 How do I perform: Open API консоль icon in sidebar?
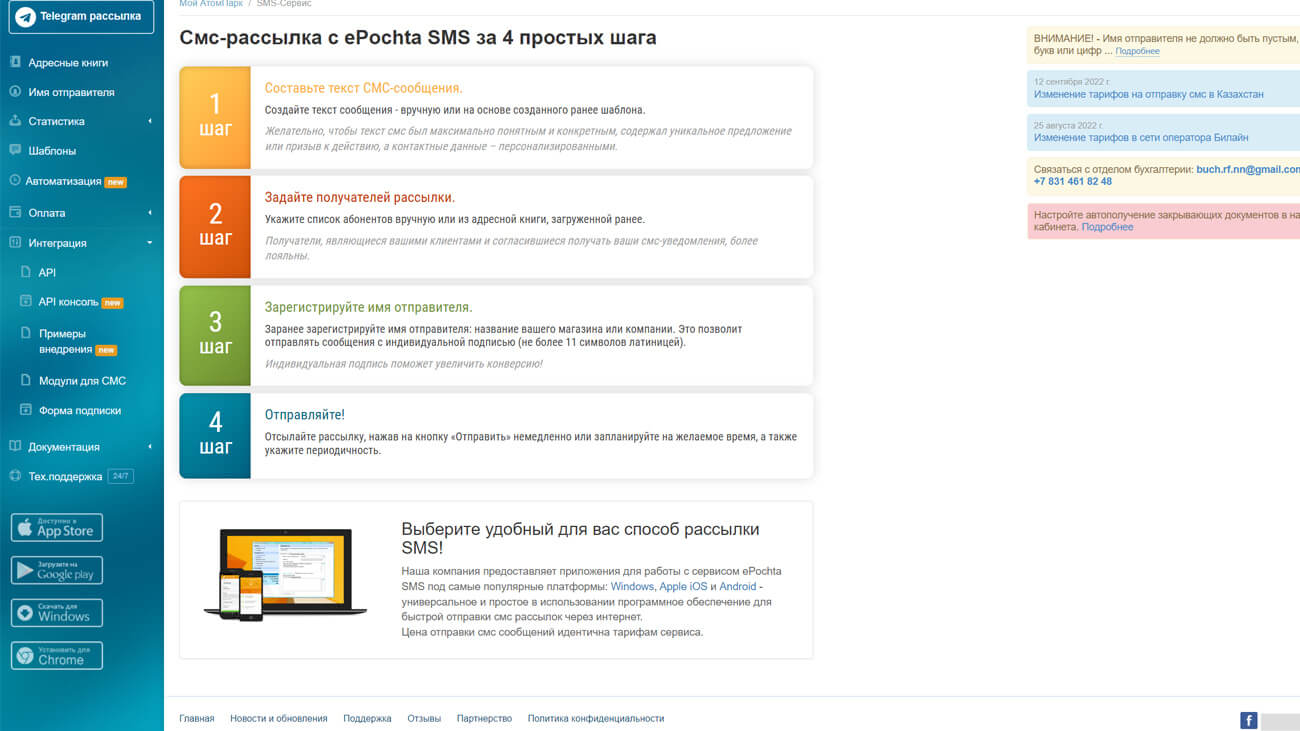(27, 302)
